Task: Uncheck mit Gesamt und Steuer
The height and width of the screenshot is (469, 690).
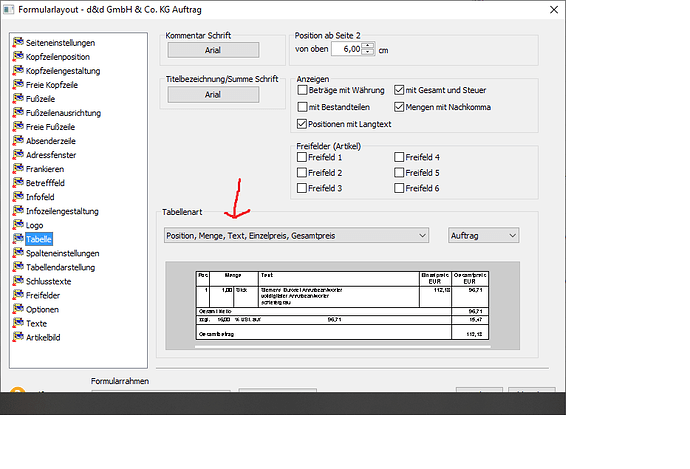Action: point(399,90)
